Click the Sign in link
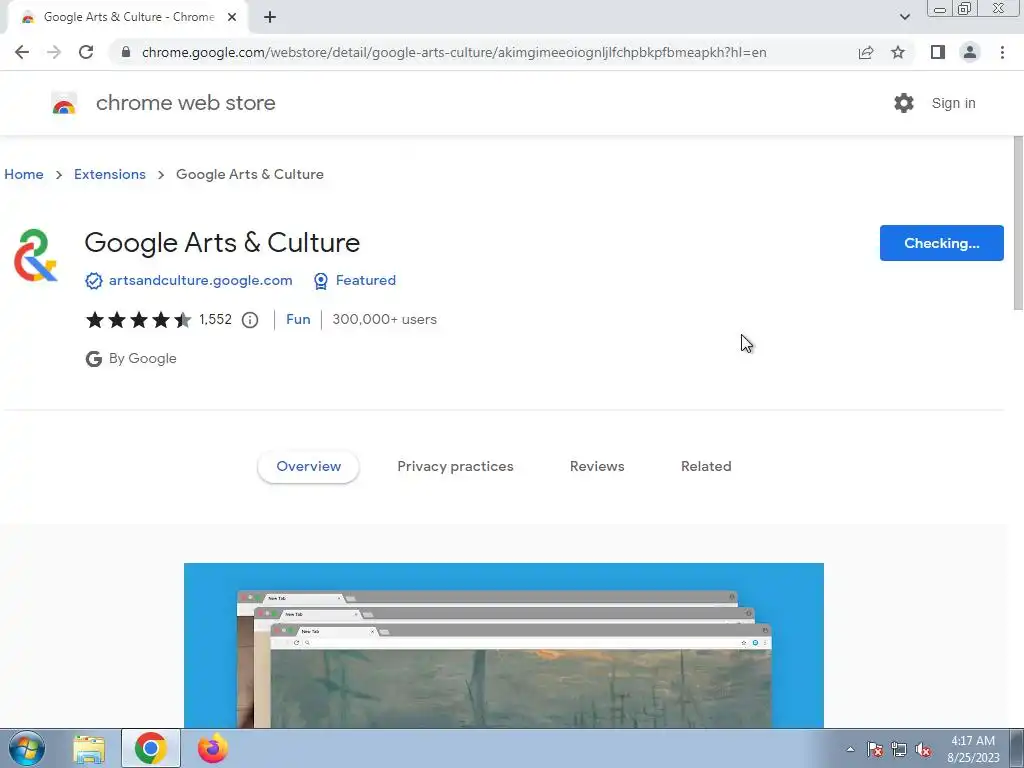1024x768 pixels. point(953,103)
